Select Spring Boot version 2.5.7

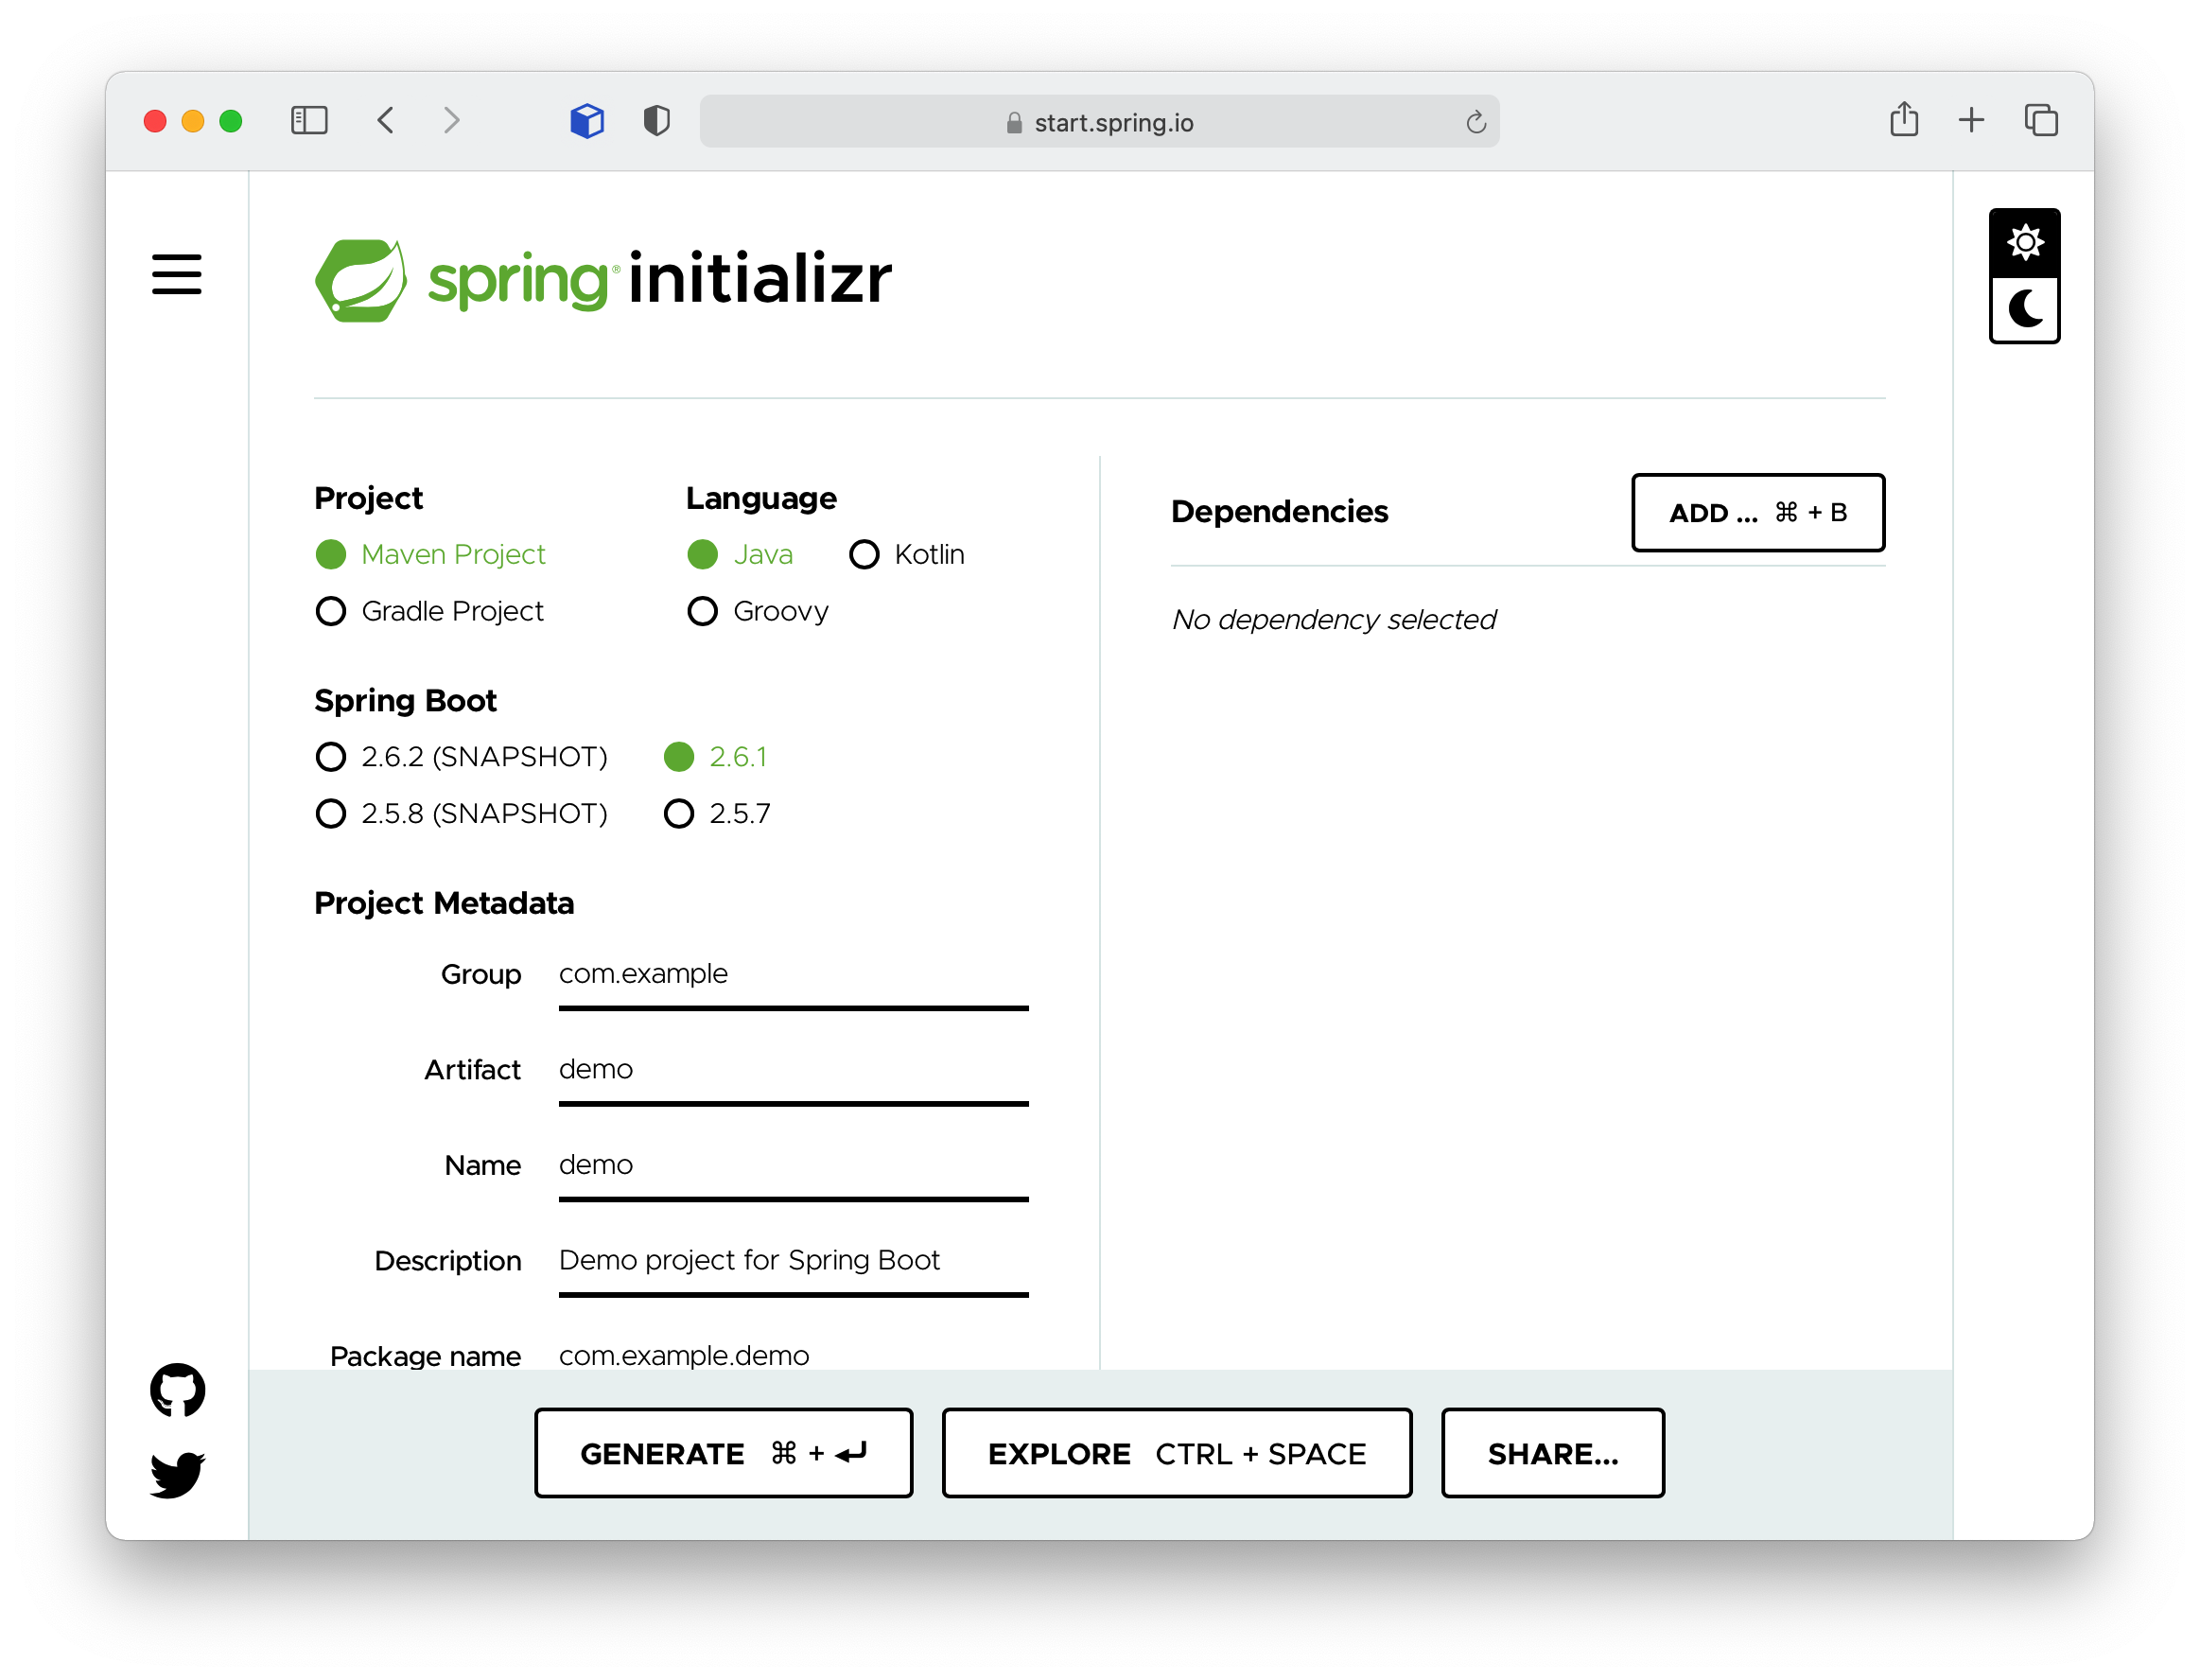click(679, 813)
